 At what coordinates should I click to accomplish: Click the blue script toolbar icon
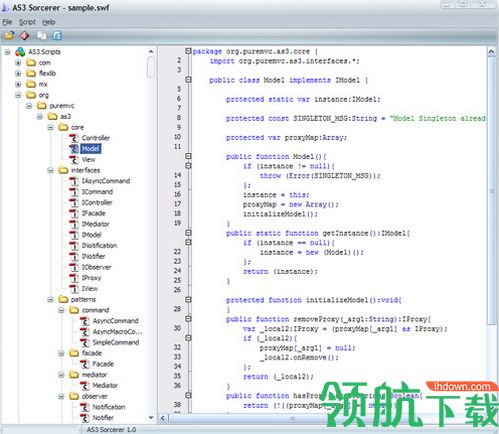tap(57, 35)
